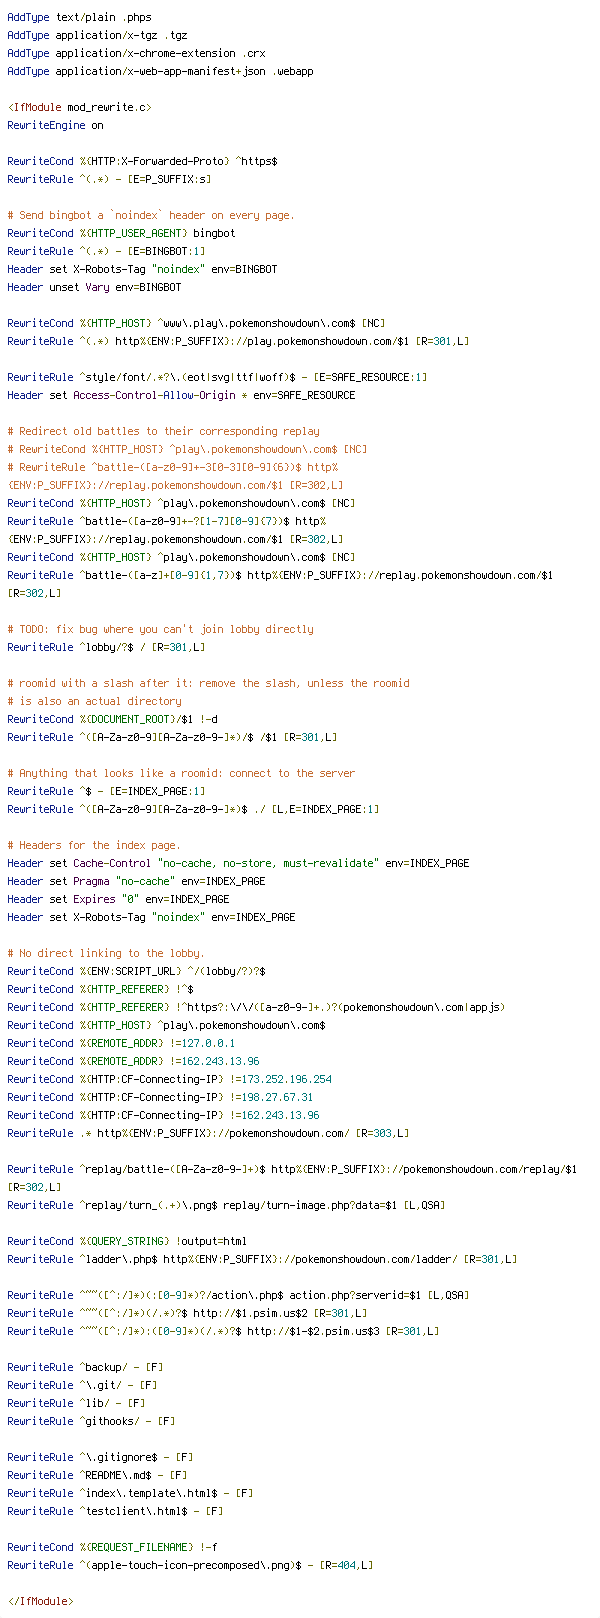
Task: Click the REMOTE_ADDR '162.243.13.96' condition
Action: point(133,1061)
